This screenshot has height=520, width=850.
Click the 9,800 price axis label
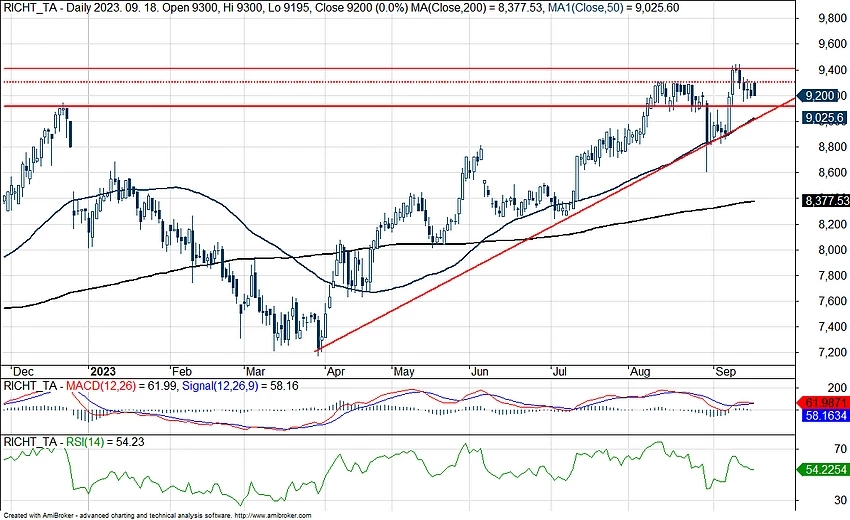pyautogui.click(x=833, y=18)
